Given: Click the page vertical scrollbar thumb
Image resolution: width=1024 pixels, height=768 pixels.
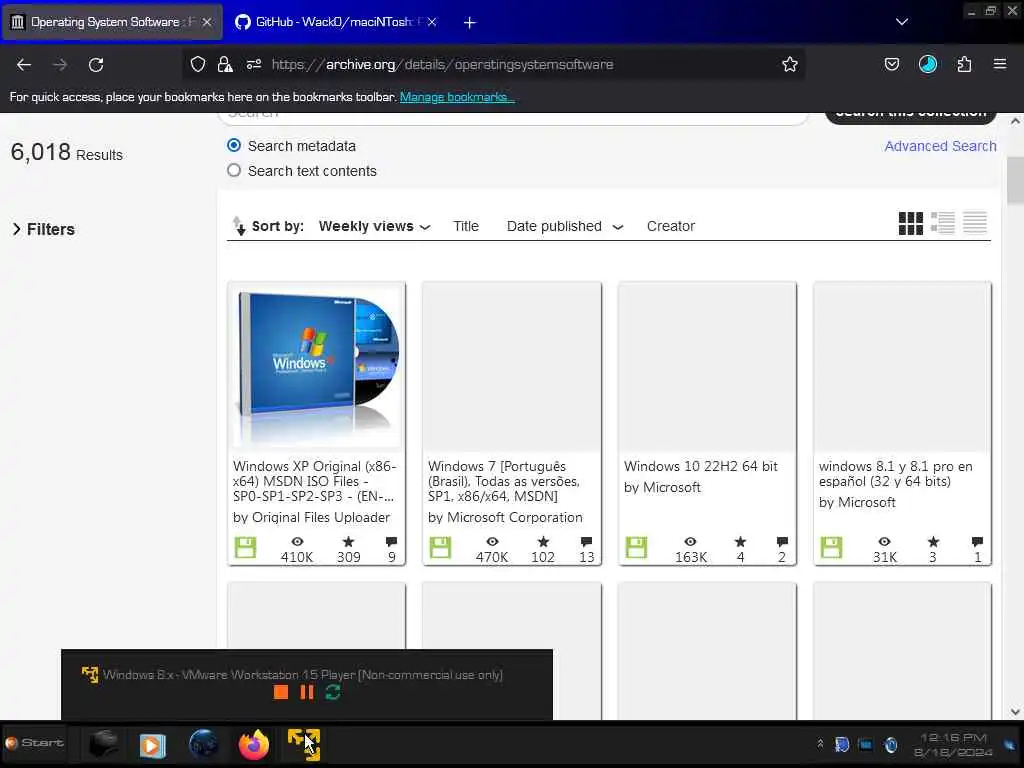Looking at the screenshot, I should pyautogui.click(x=1015, y=181).
